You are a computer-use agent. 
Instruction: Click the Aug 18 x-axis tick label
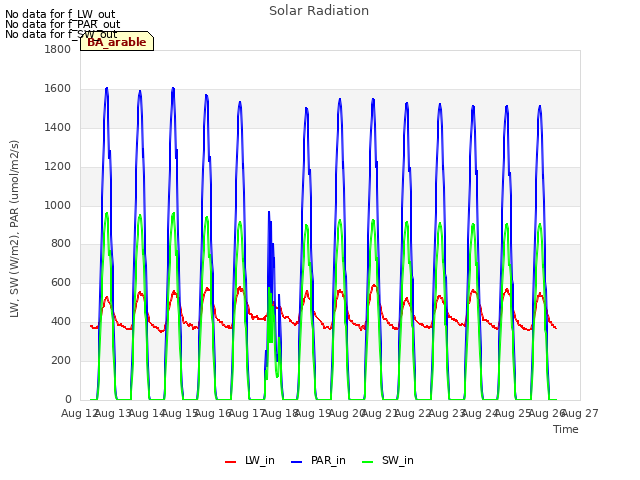[x=280, y=413]
